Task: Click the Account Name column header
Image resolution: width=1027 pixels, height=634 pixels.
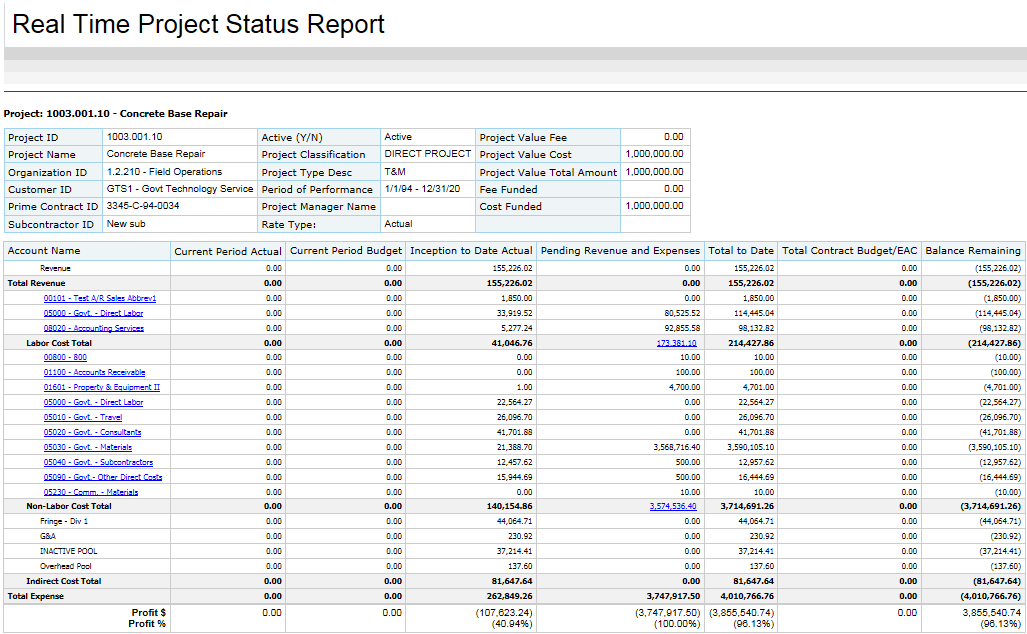Action: tap(44, 251)
